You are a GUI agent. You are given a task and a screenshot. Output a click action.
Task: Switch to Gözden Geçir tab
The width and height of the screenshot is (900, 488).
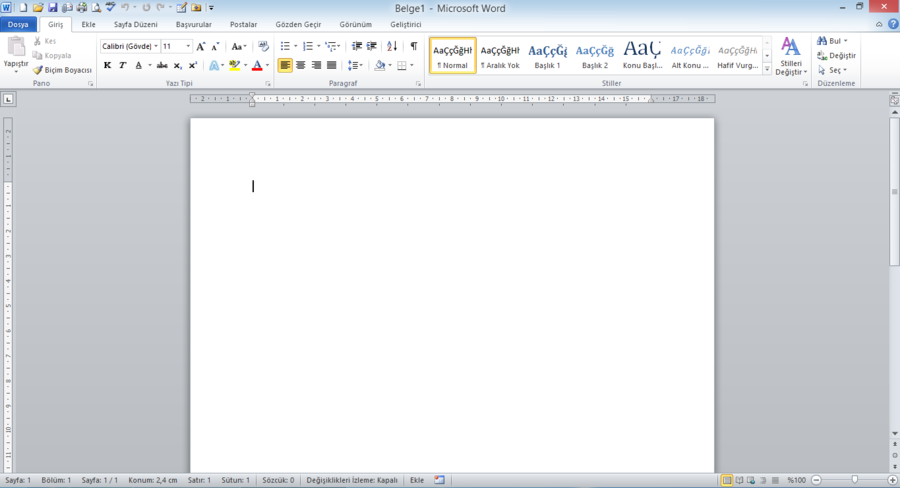pyautogui.click(x=298, y=25)
